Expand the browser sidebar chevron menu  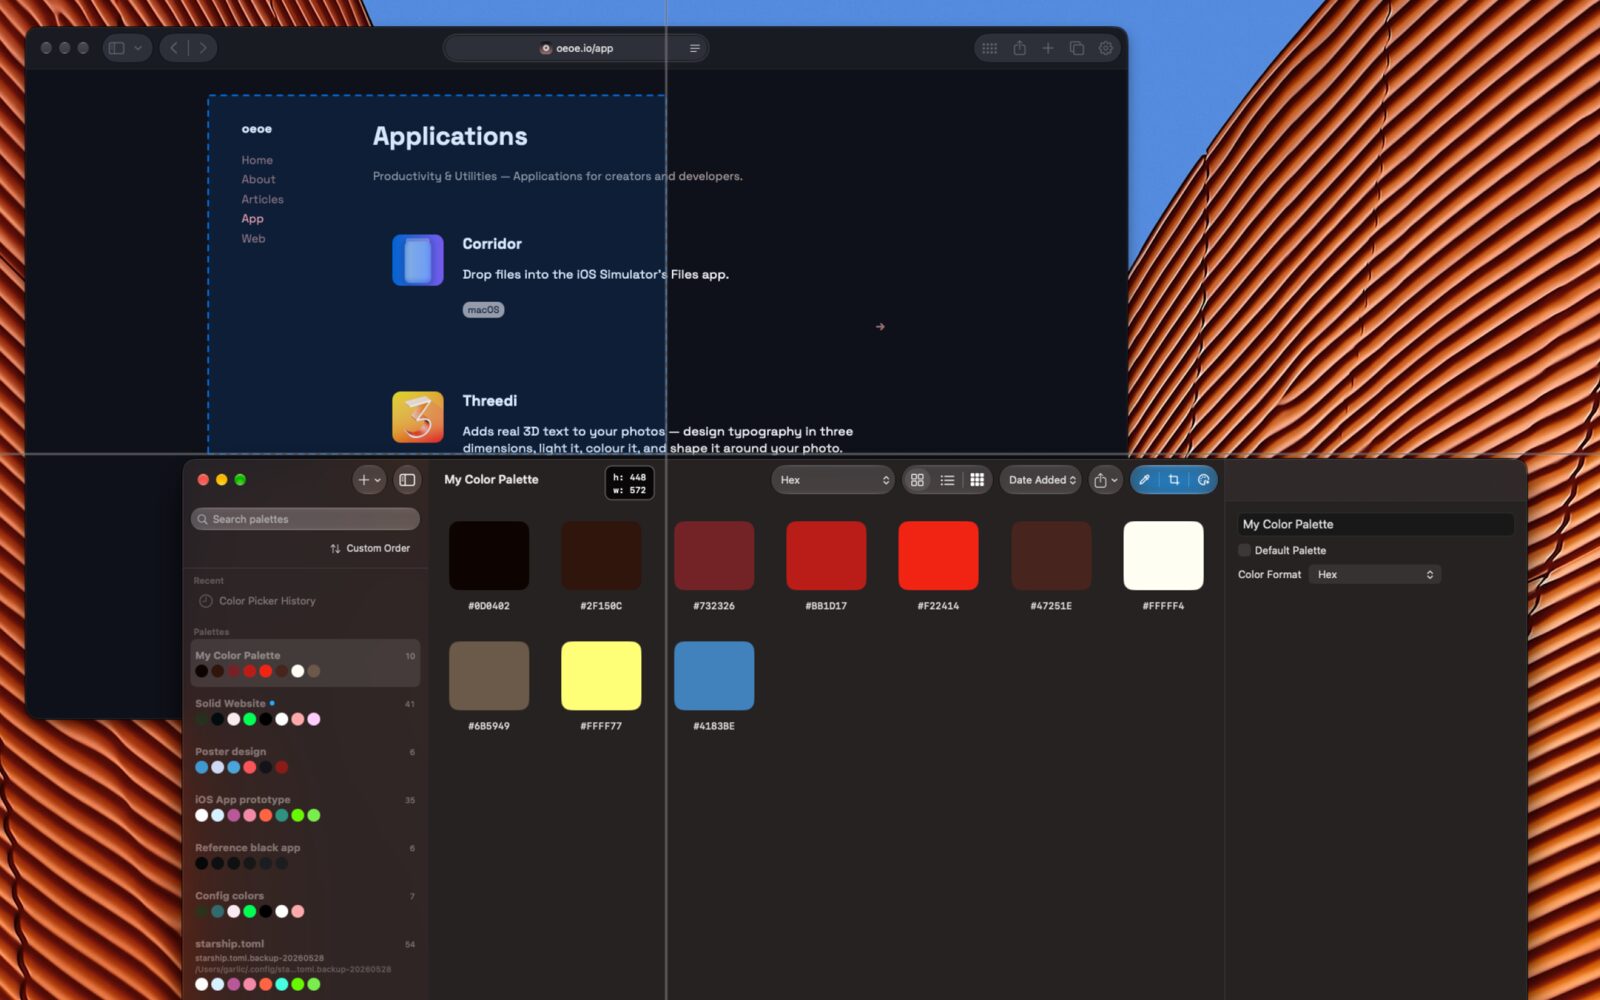click(138, 48)
